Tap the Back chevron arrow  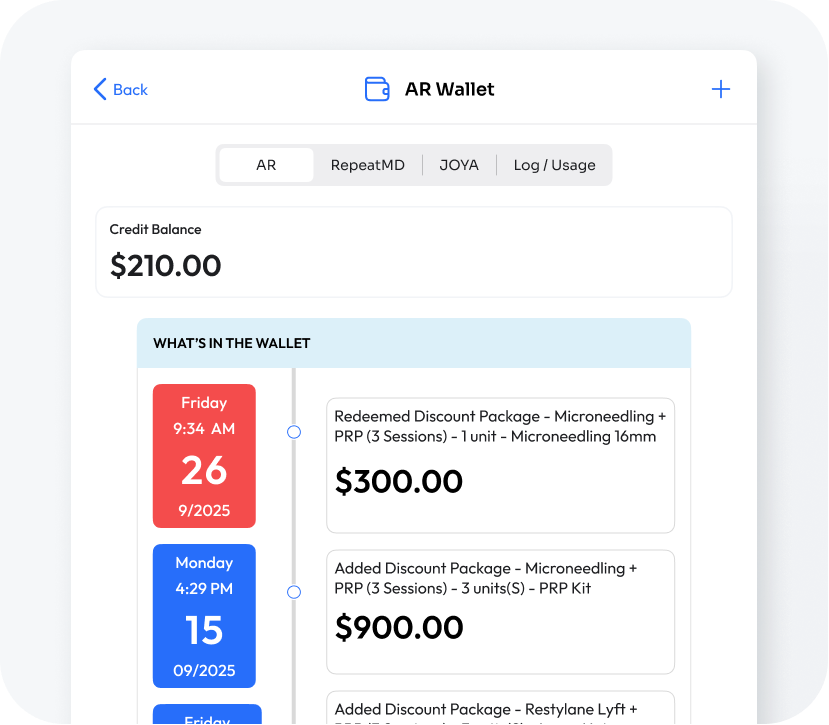tap(99, 89)
